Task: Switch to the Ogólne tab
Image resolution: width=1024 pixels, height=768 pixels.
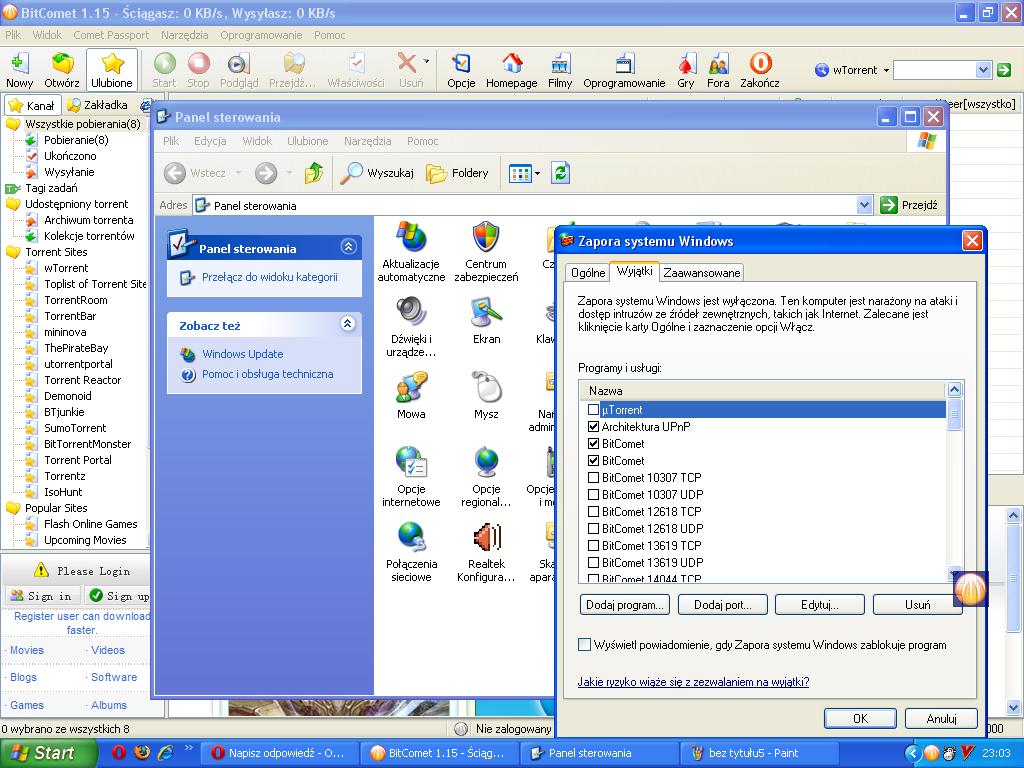Action: pyautogui.click(x=588, y=273)
